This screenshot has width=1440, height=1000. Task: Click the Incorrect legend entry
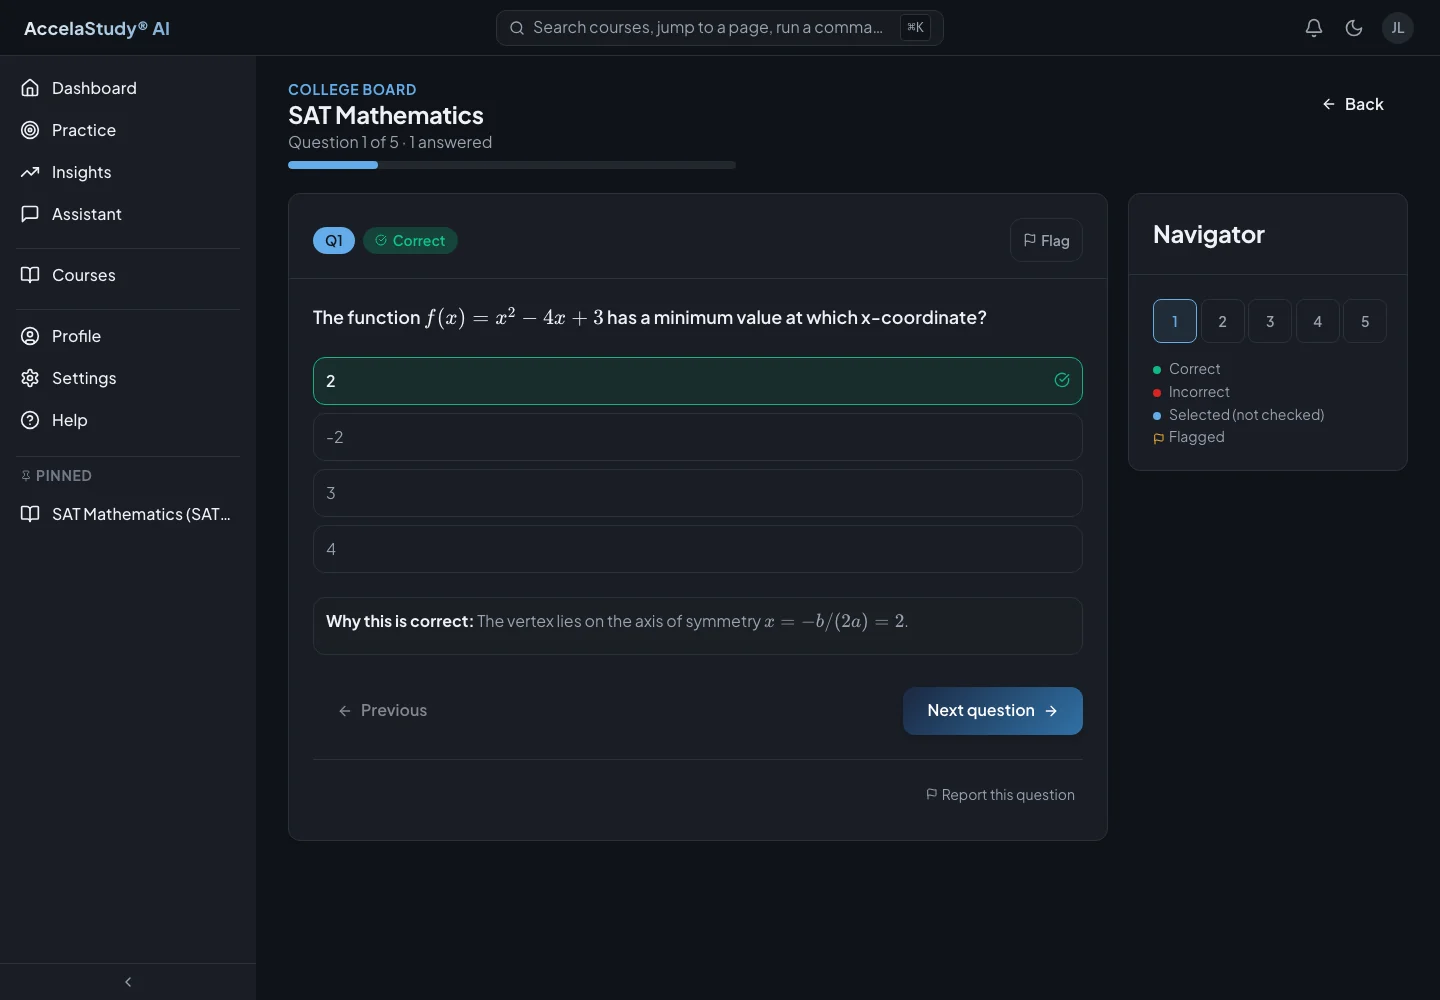pyautogui.click(x=1192, y=392)
